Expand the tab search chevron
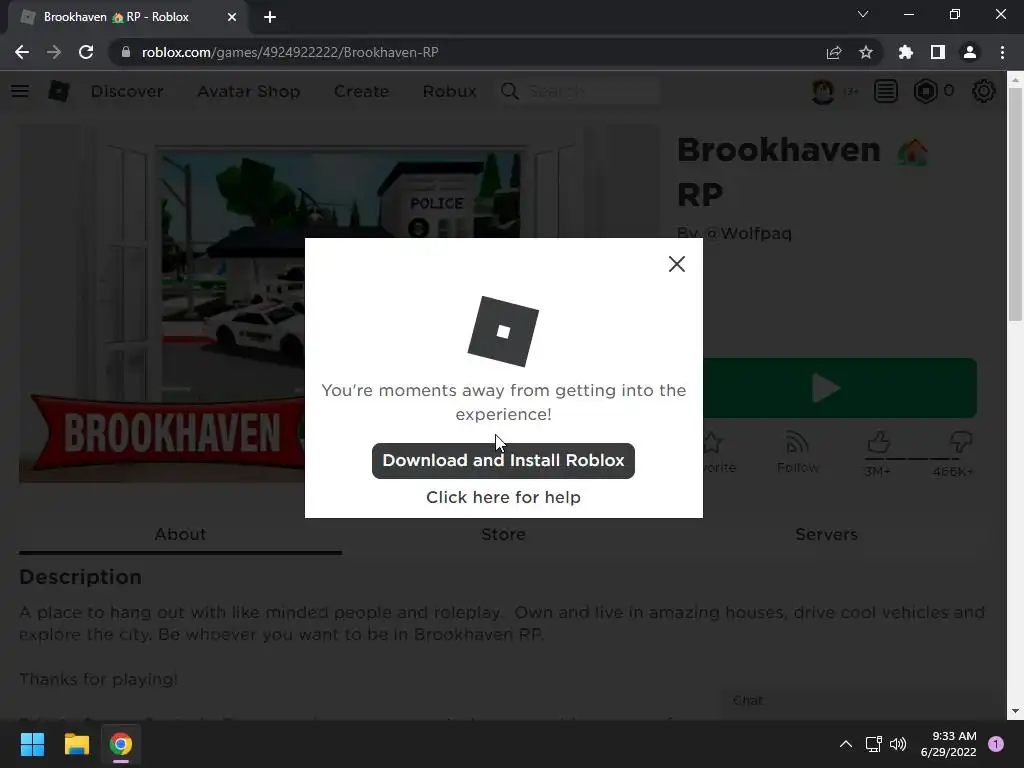Image resolution: width=1024 pixels, height=768 pixels. (863, 14)
